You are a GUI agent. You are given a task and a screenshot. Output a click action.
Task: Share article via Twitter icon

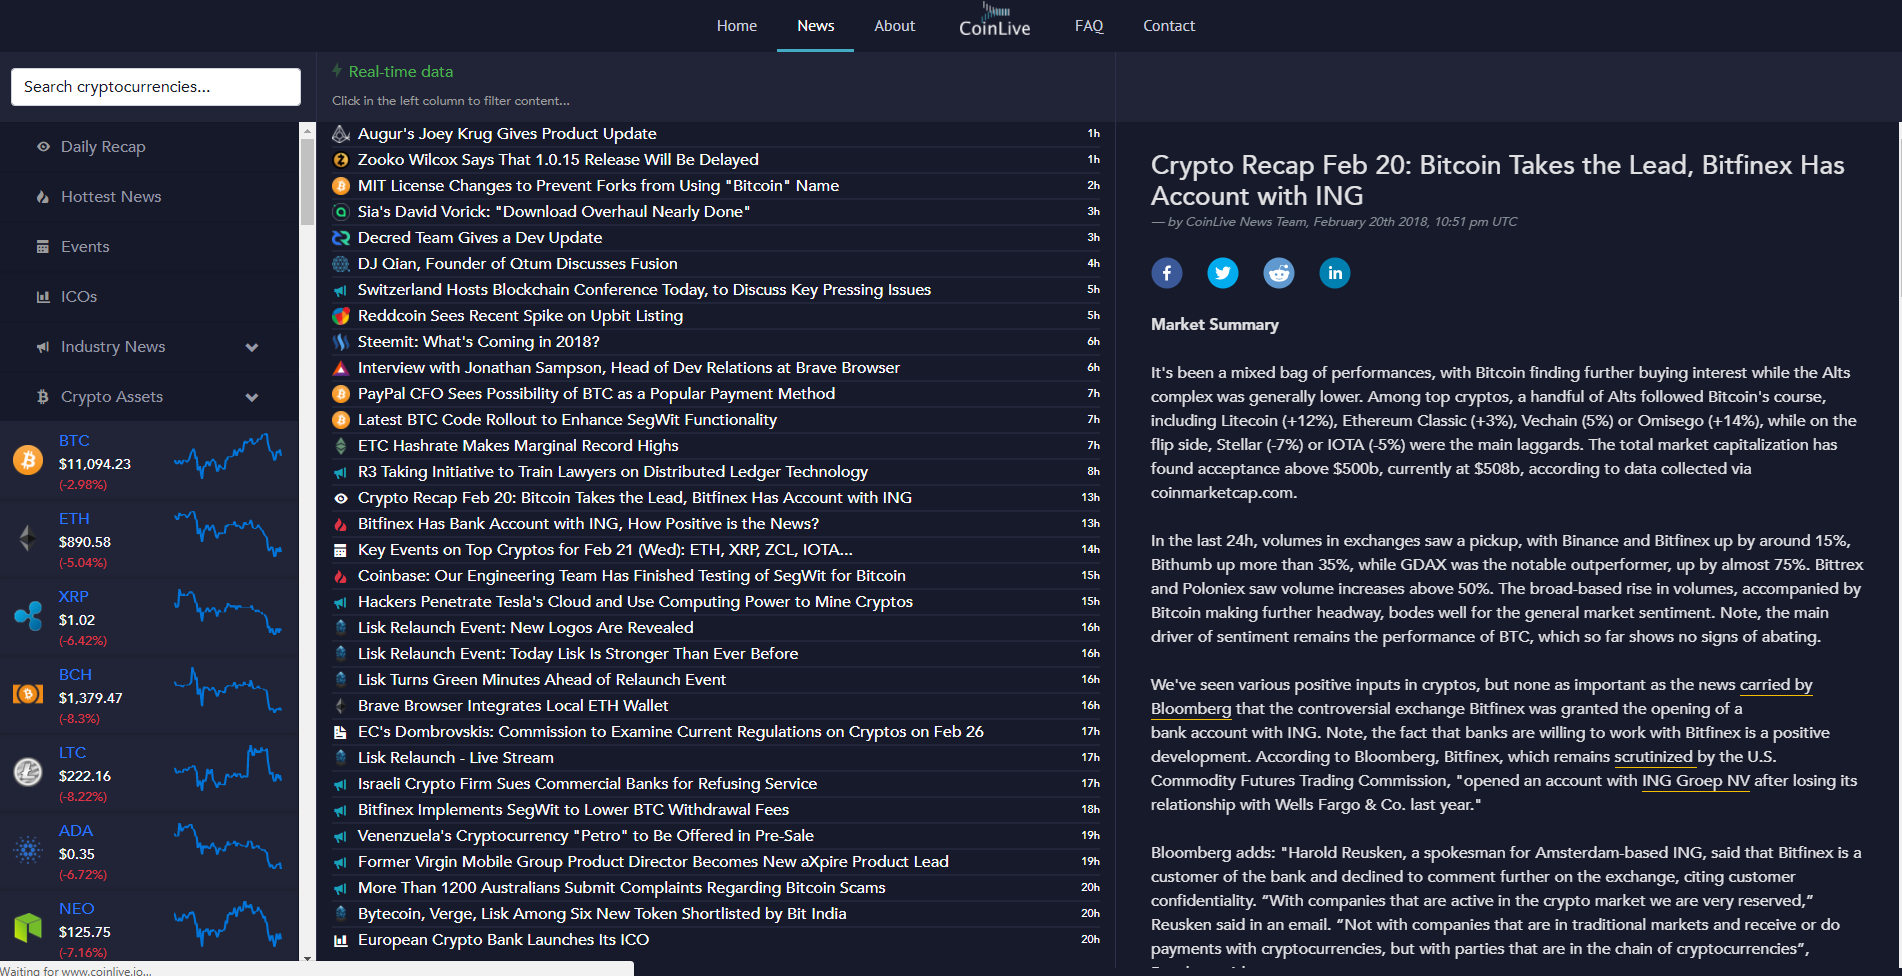(x=1223, y=273)
